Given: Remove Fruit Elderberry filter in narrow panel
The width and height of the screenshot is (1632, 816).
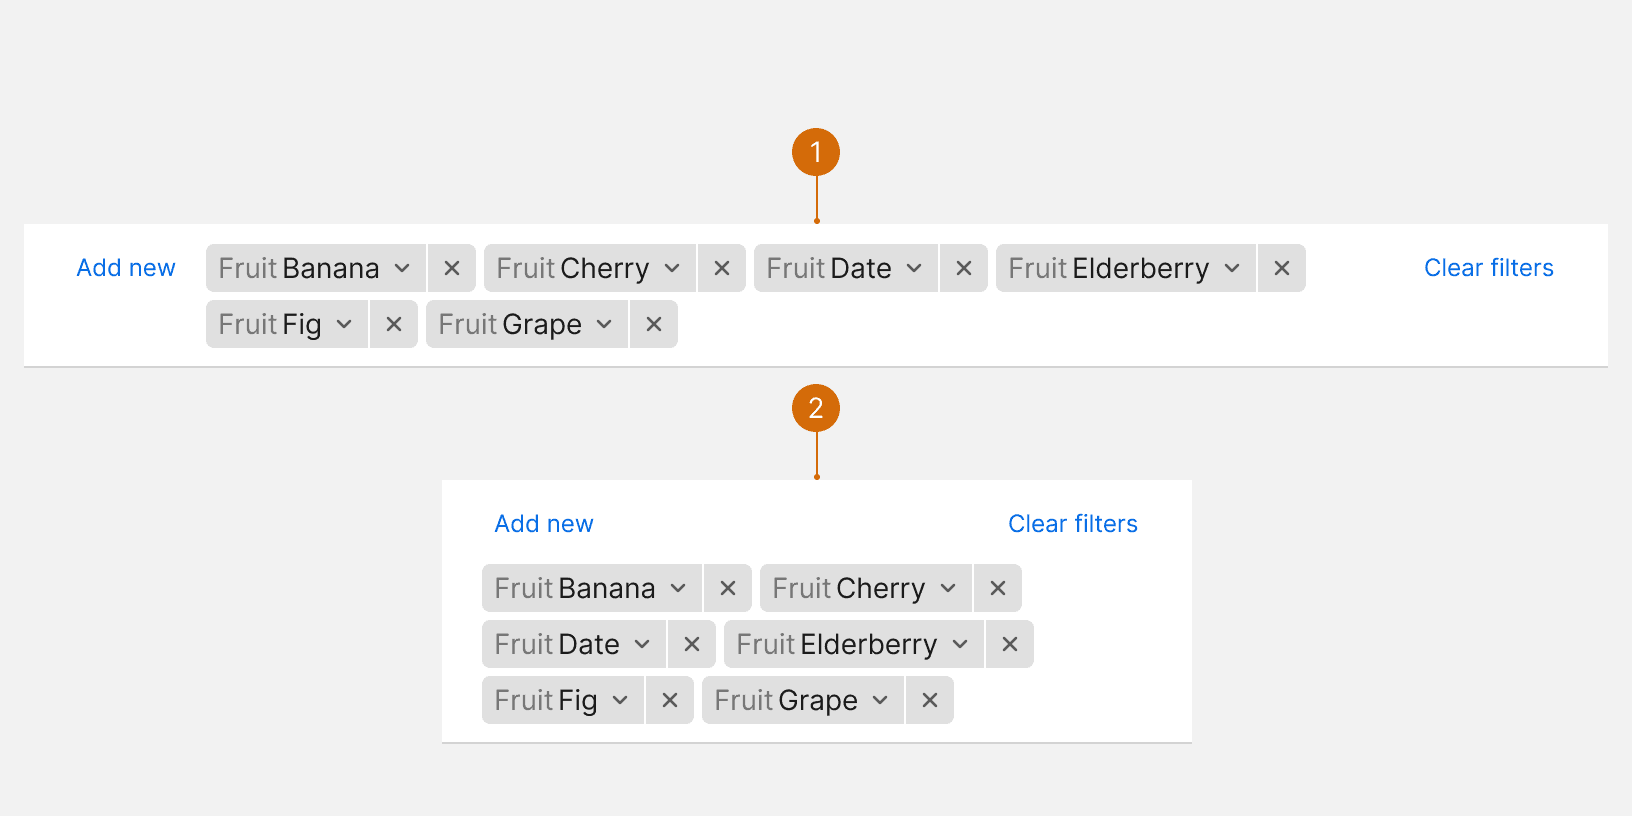Looking at the screenshot, I should [1010, 644].
